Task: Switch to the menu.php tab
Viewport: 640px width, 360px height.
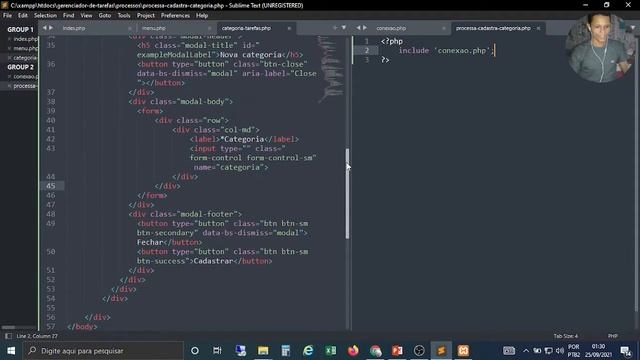Action: (153, 28)
